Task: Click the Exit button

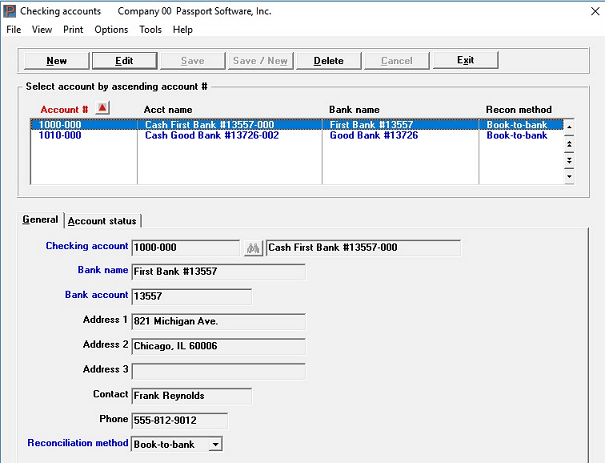Action: 465,60
